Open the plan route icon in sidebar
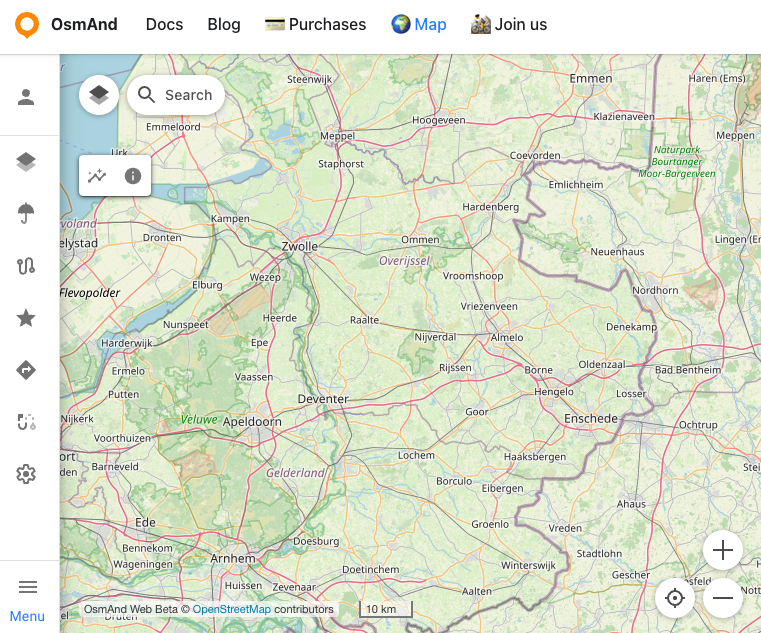Viewport: 761px width, 633px height. 27,422
